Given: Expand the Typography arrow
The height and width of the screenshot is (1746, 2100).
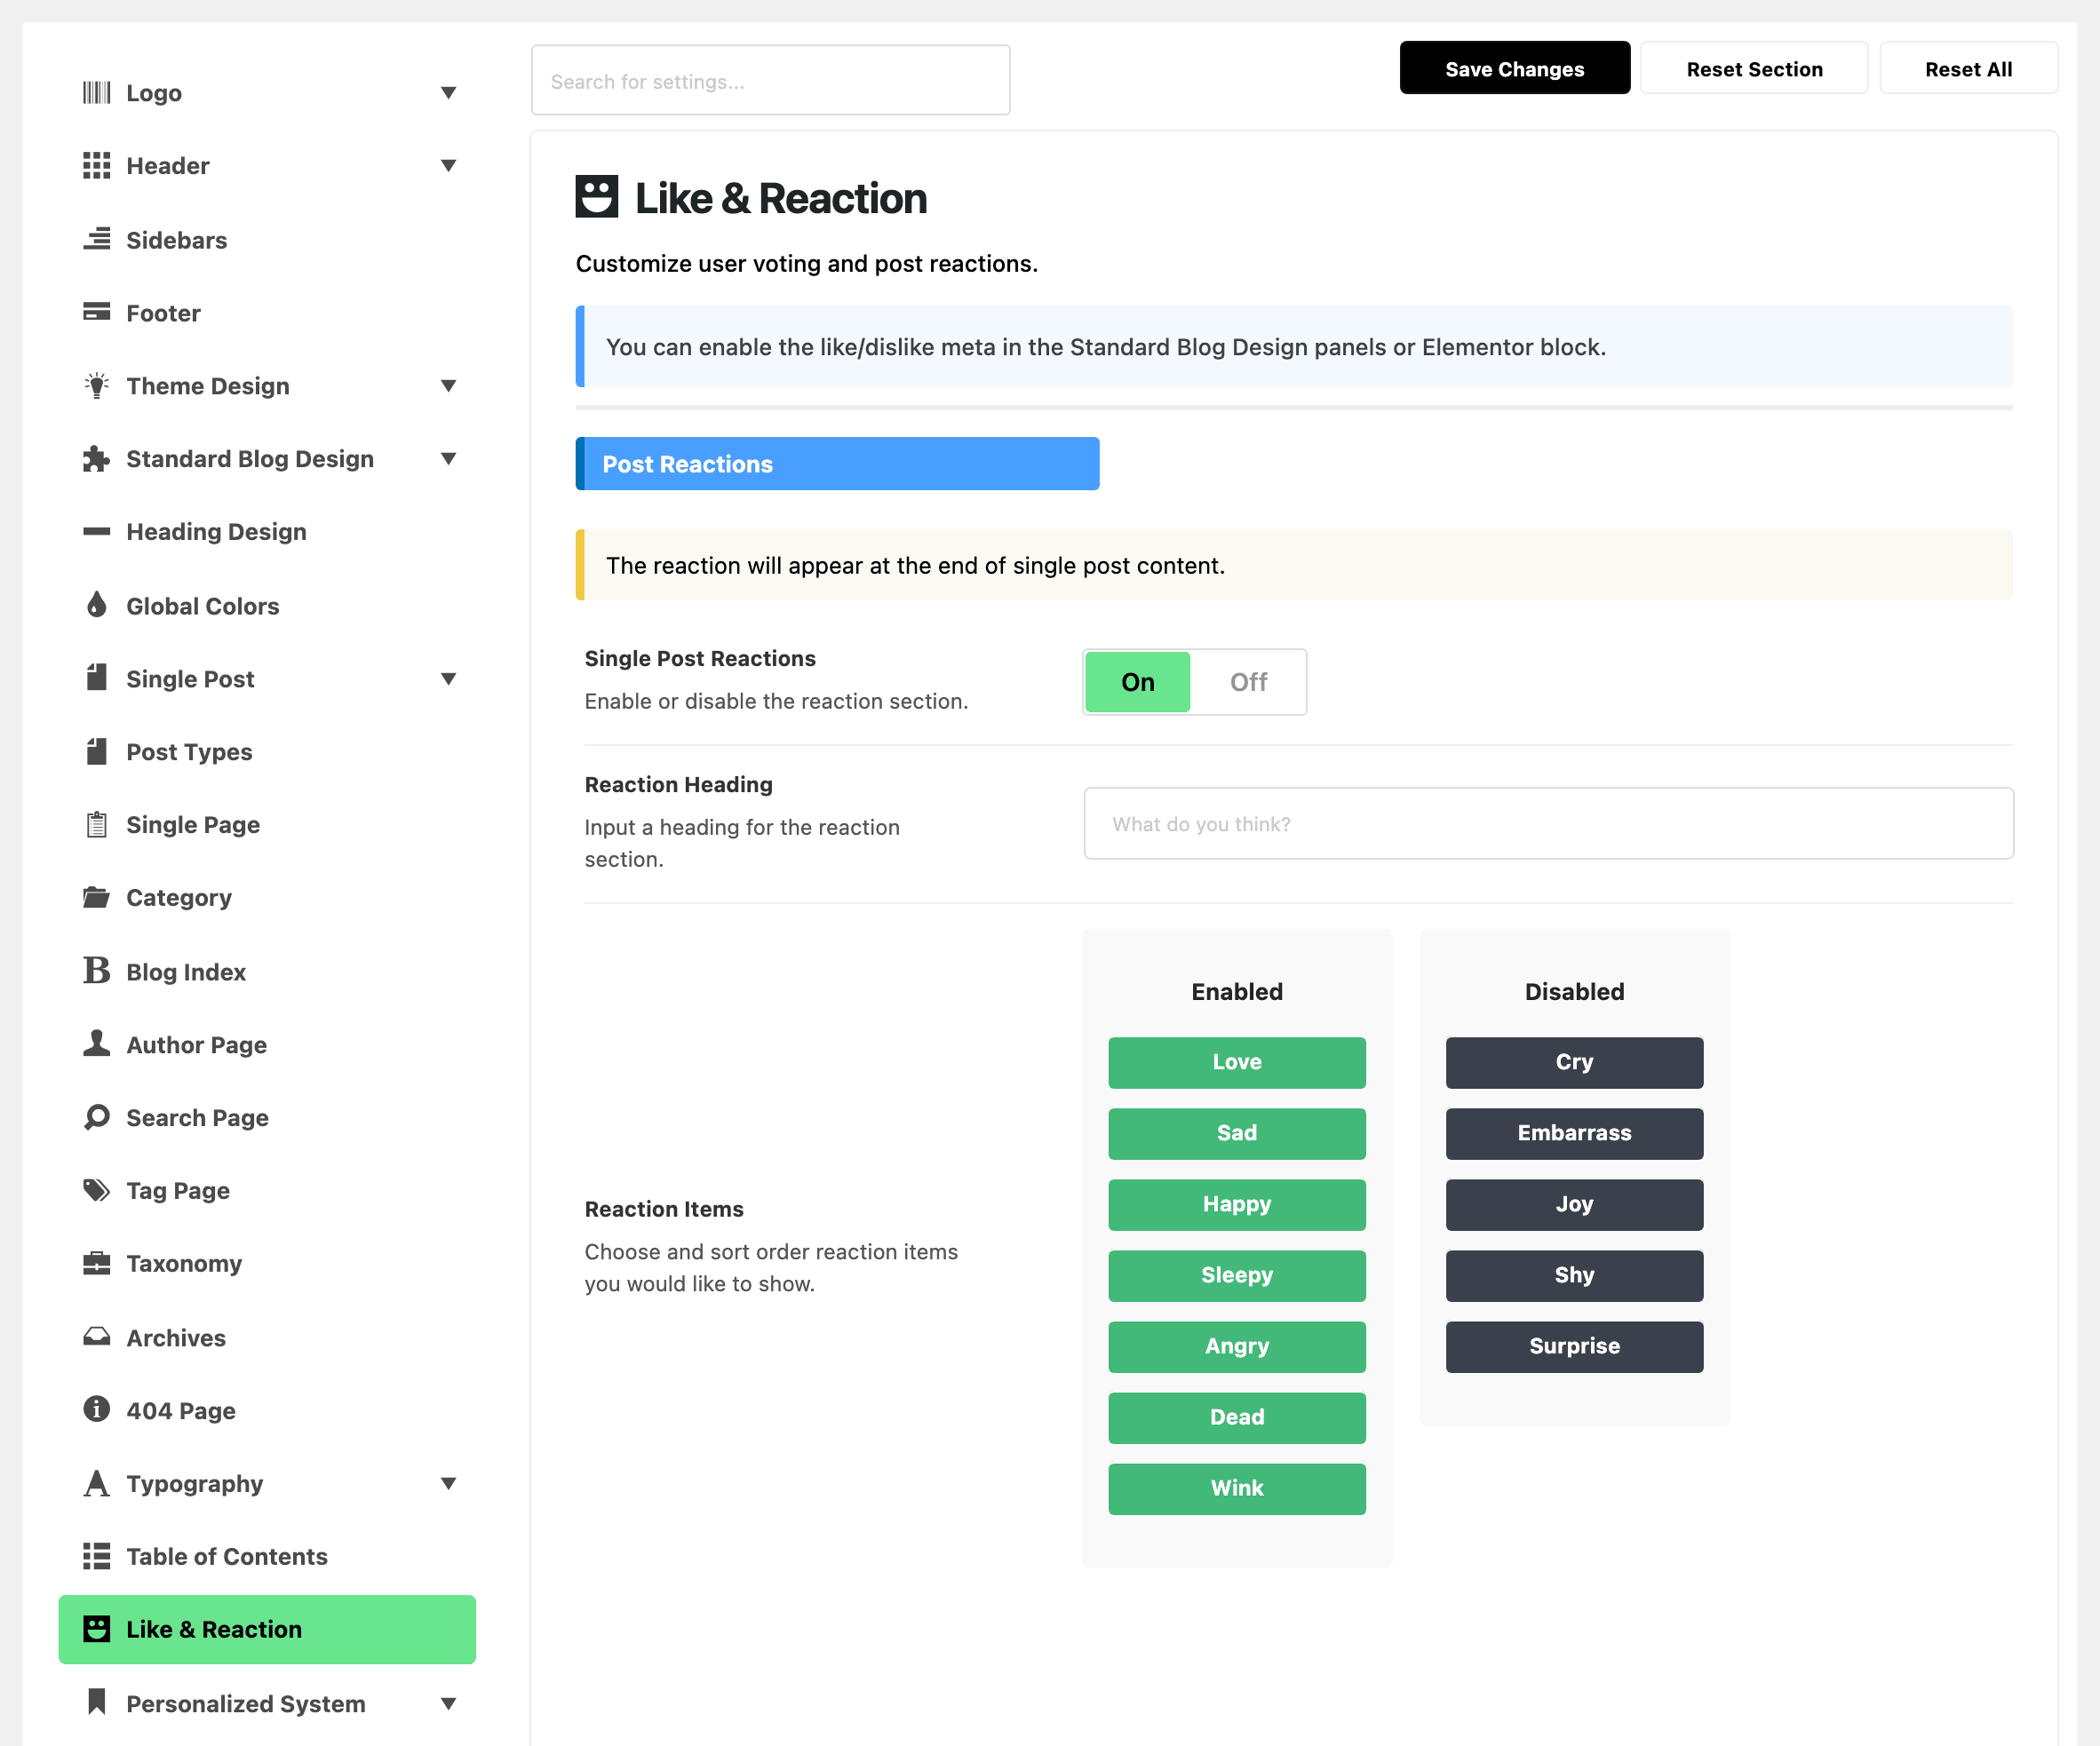Looking at the screenshot, I should click(448, 1483).
